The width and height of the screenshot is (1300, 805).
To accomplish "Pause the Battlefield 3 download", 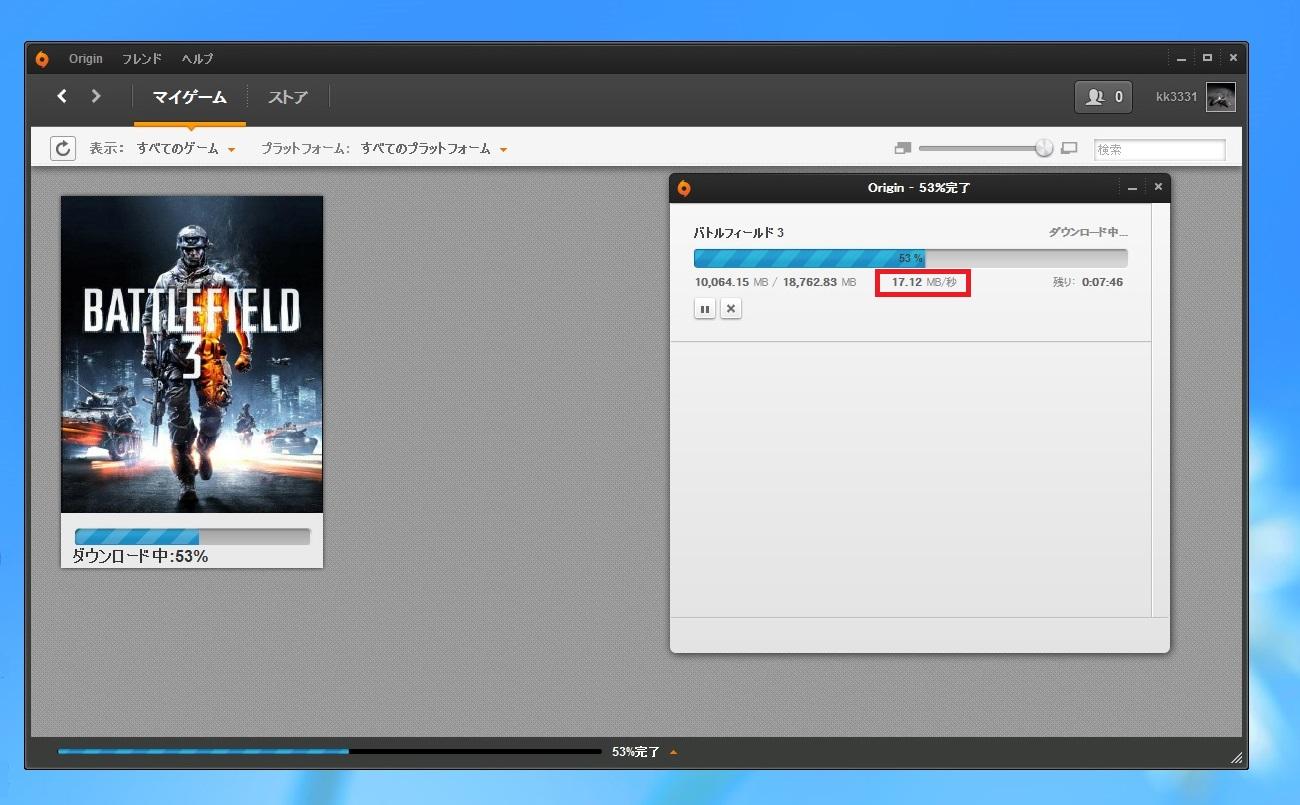I will [705, 309].
